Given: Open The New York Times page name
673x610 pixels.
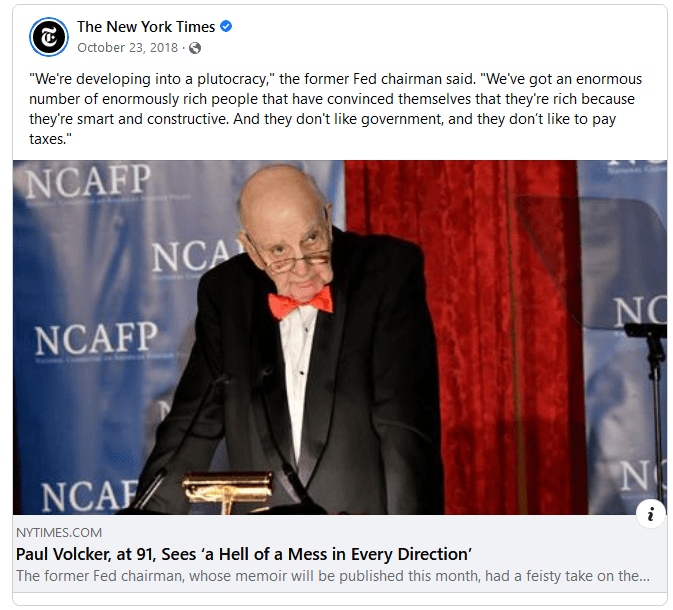Looking at the screenshot, I should 146,27.
